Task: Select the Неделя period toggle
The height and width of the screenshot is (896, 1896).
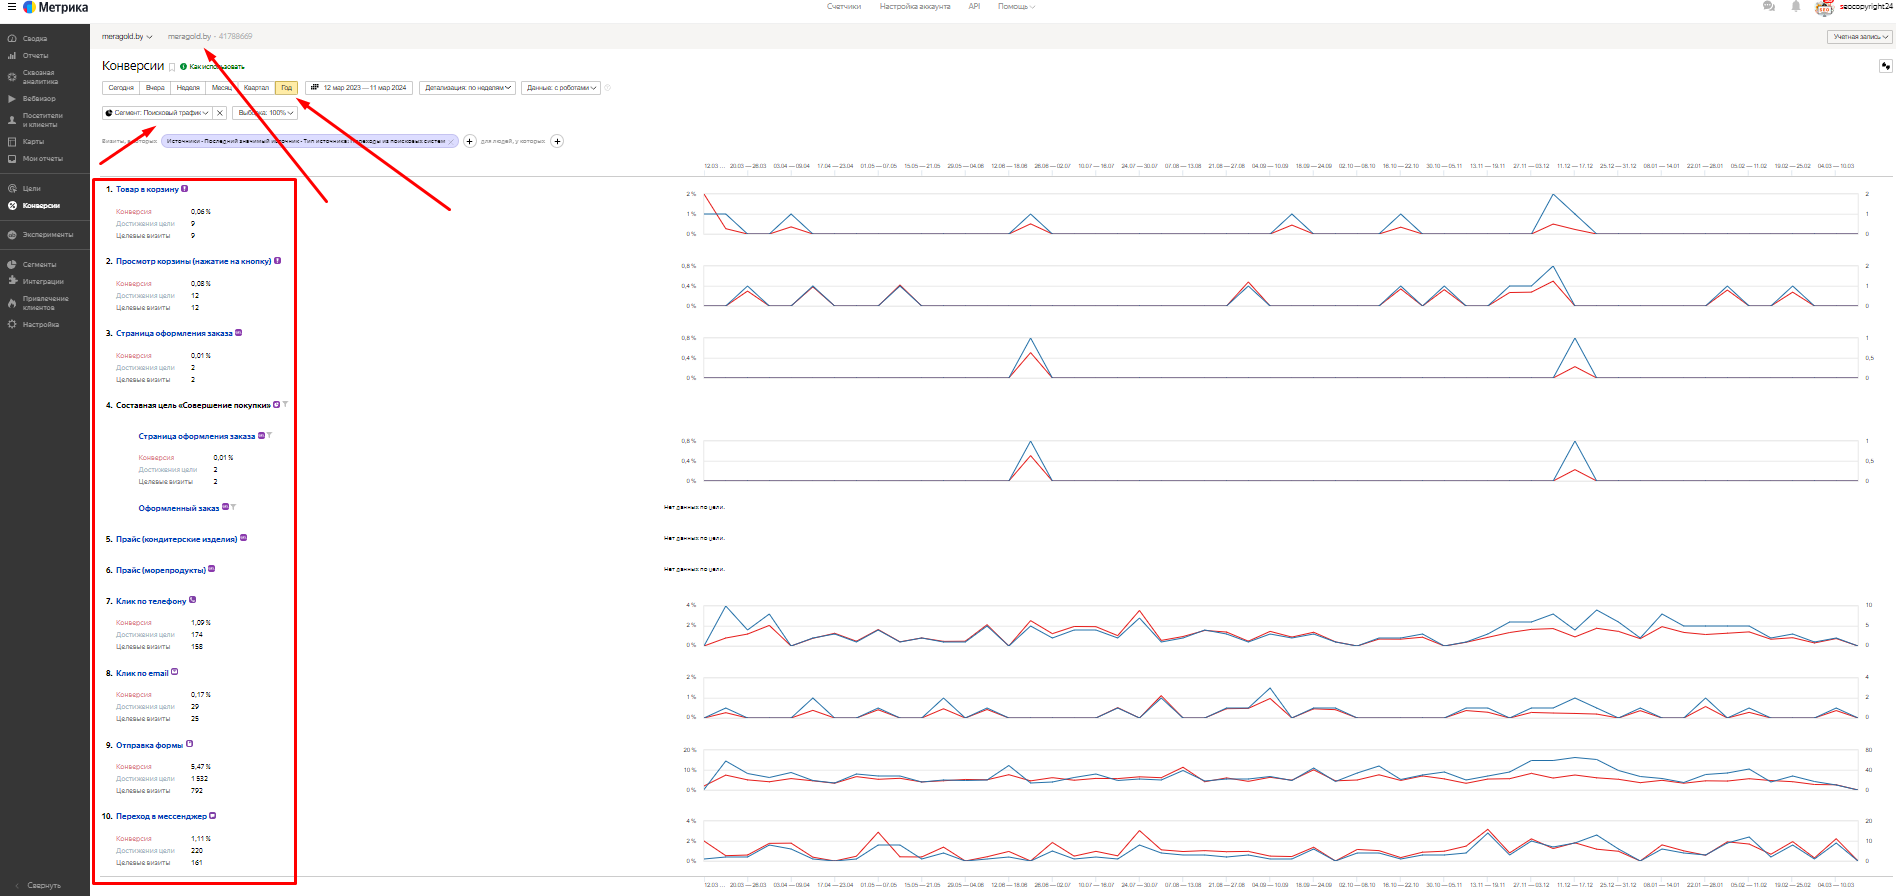Action: (x=188, y=87)
